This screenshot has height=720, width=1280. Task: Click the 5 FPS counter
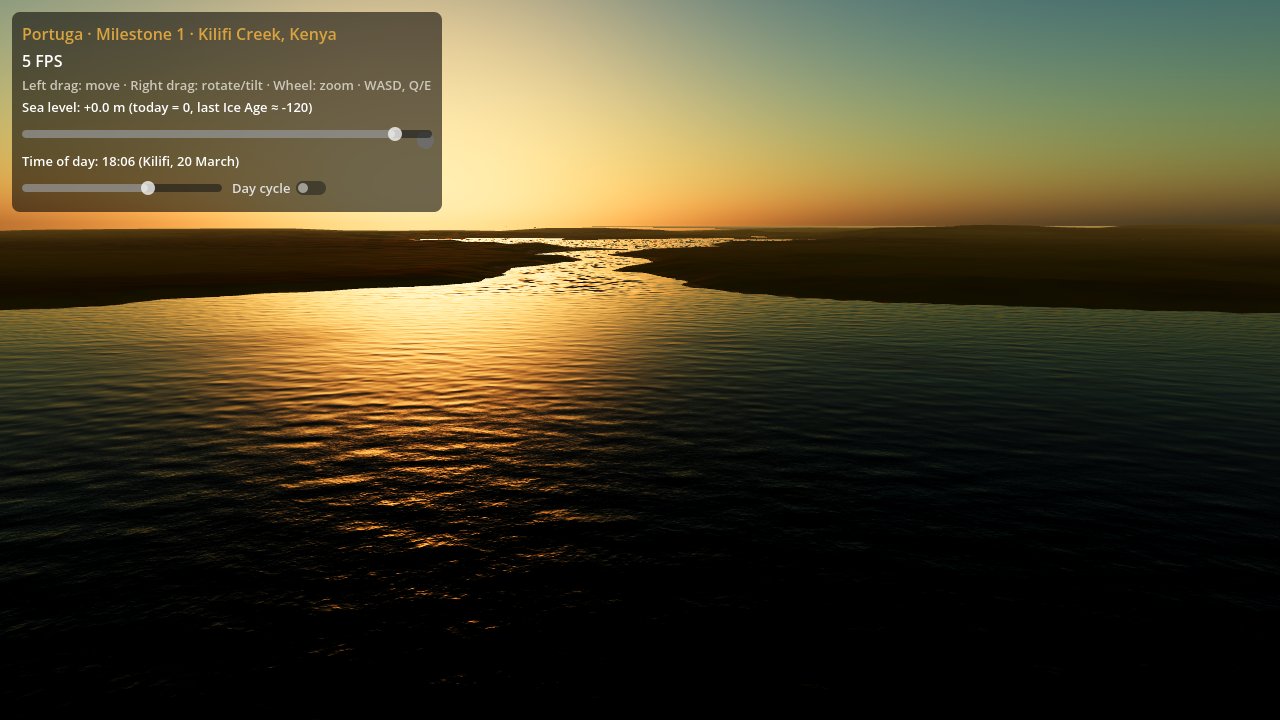point(42,61)
